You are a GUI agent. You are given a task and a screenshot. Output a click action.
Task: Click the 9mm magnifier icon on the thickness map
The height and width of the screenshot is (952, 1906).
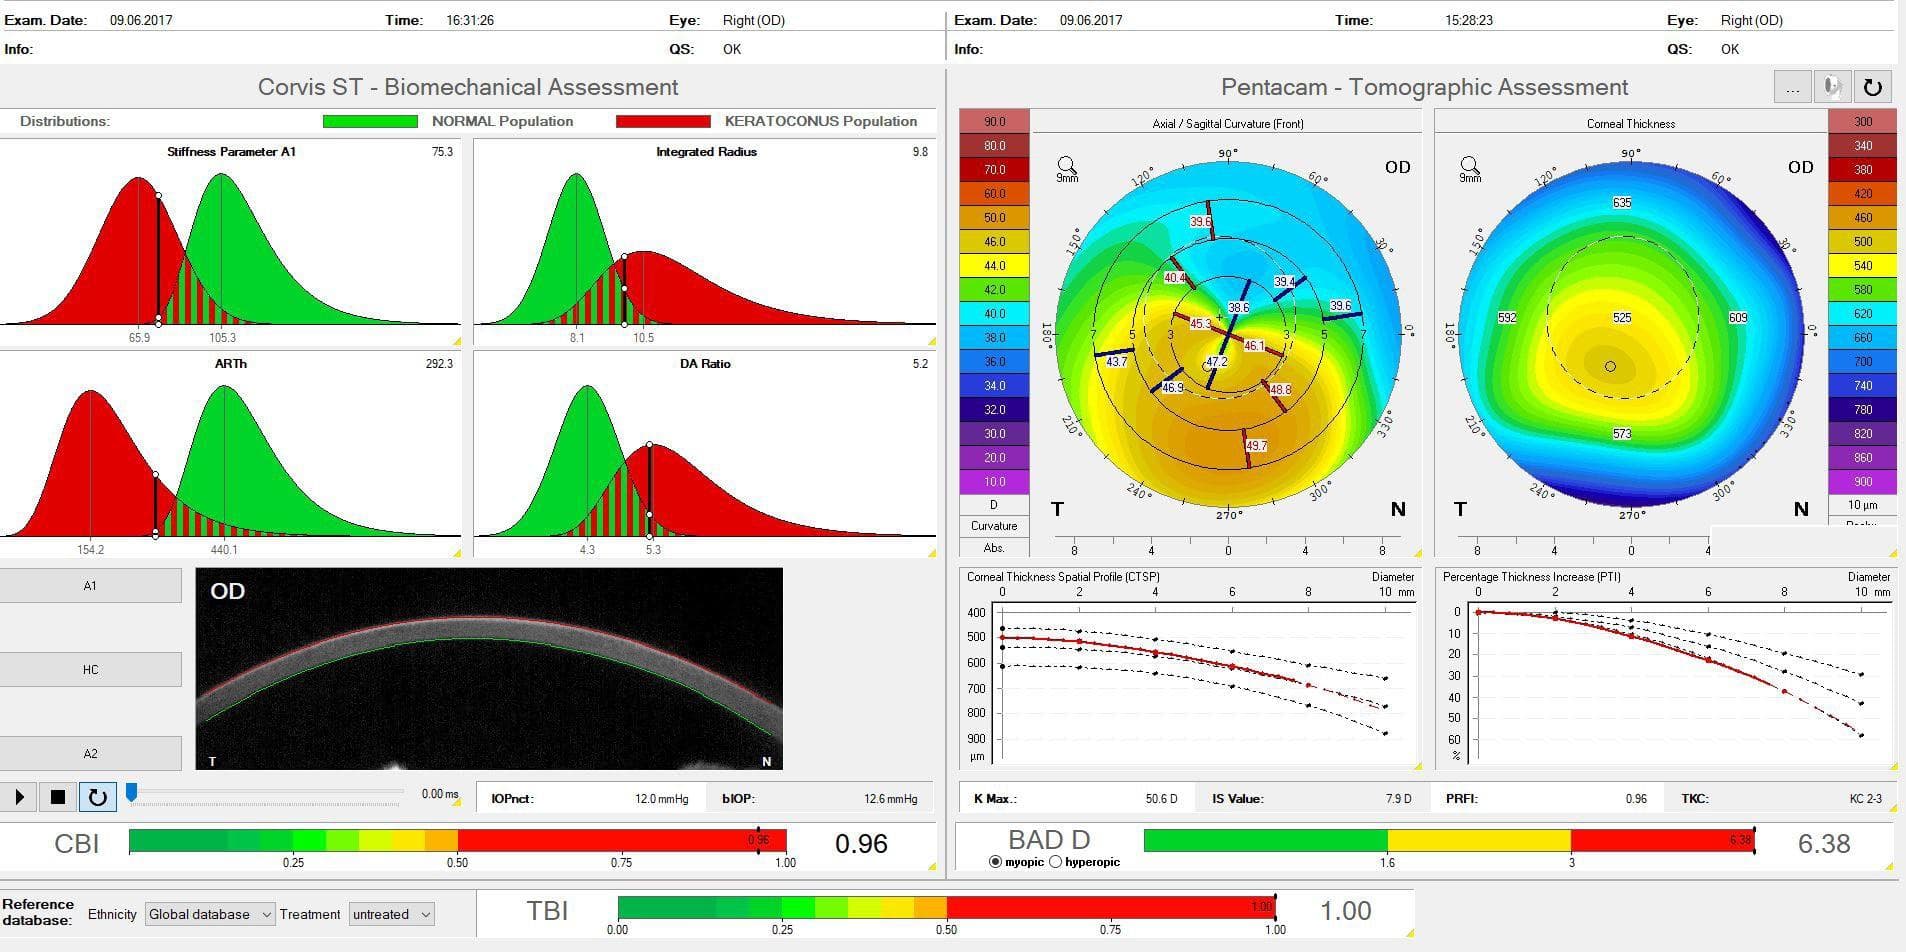(1470, 167)
